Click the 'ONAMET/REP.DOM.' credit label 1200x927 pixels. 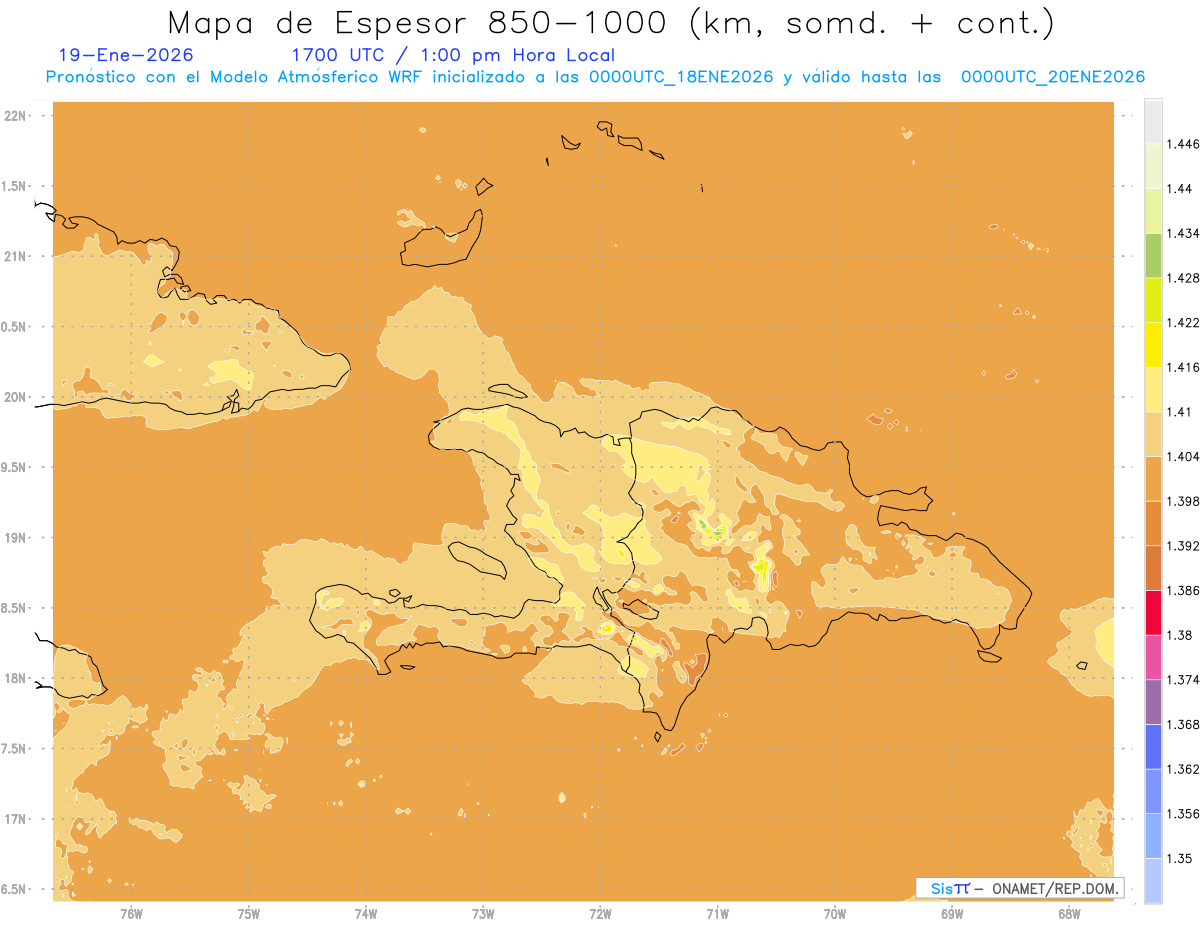(x=1055, y=888)
